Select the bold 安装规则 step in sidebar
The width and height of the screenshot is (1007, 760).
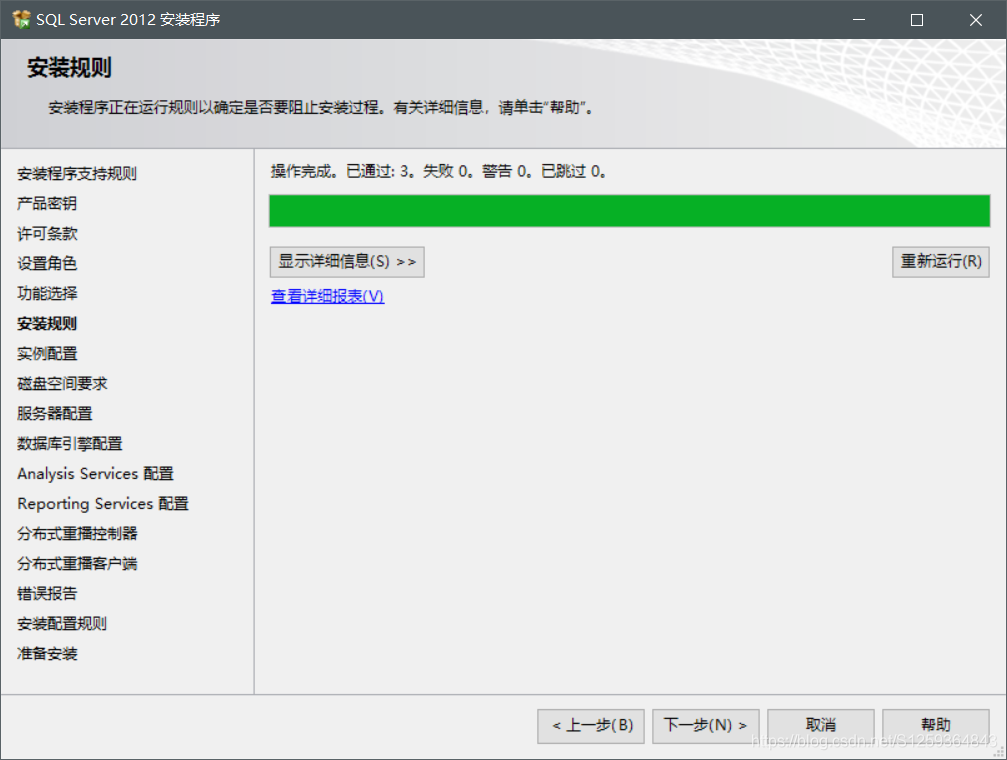pyautogui.click(x=47, y=324)
